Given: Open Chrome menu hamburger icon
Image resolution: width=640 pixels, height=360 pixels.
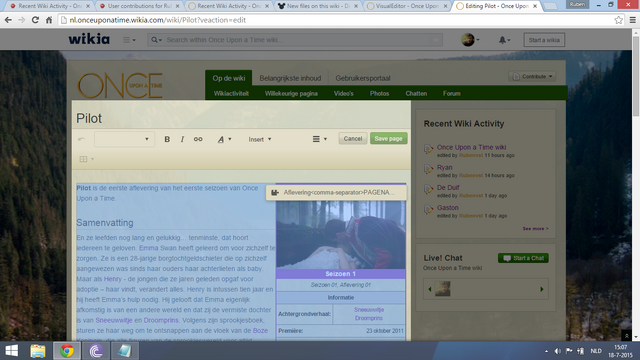Looking at the screenshot, I should [x=632, y=20].
